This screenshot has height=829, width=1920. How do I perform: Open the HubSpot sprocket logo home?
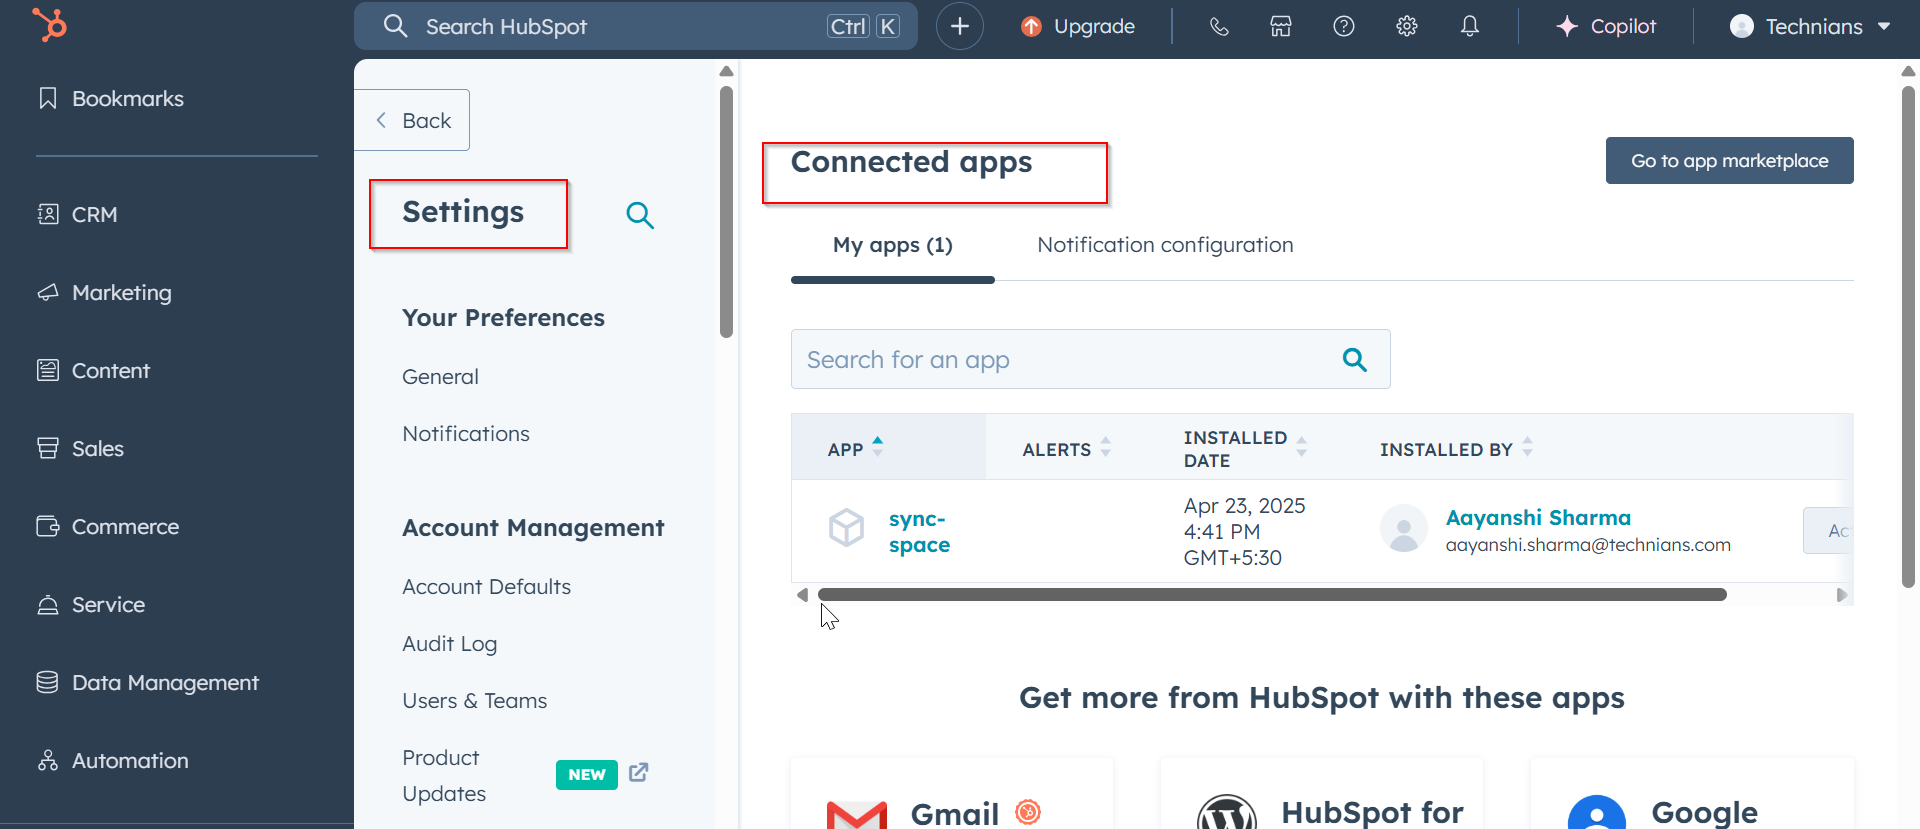click(50, 24)
